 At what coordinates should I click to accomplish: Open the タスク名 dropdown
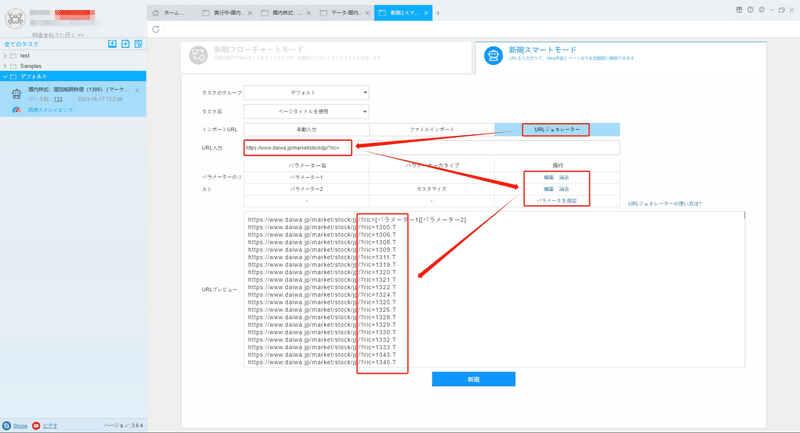[306, 111]
